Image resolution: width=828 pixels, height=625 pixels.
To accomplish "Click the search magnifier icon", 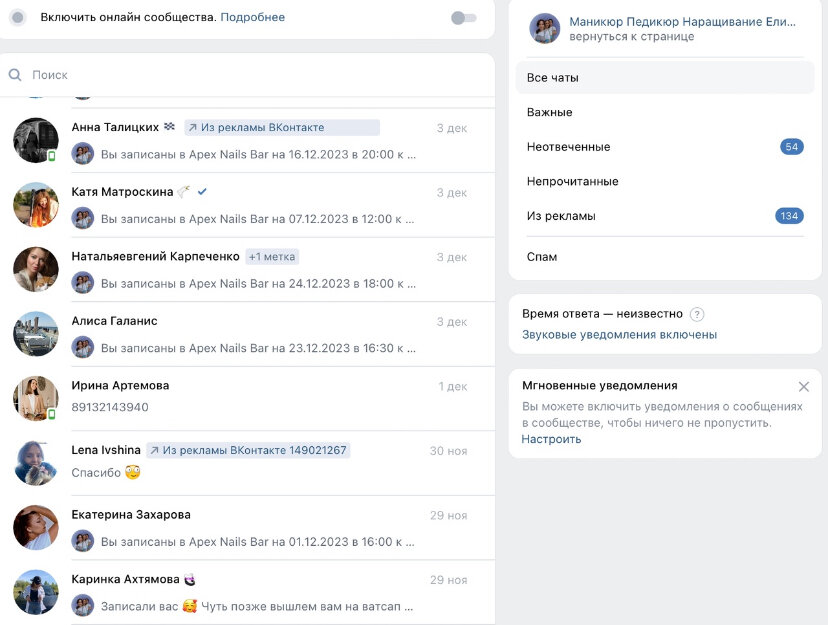I will pyautogui.click(x=15, y=74).
